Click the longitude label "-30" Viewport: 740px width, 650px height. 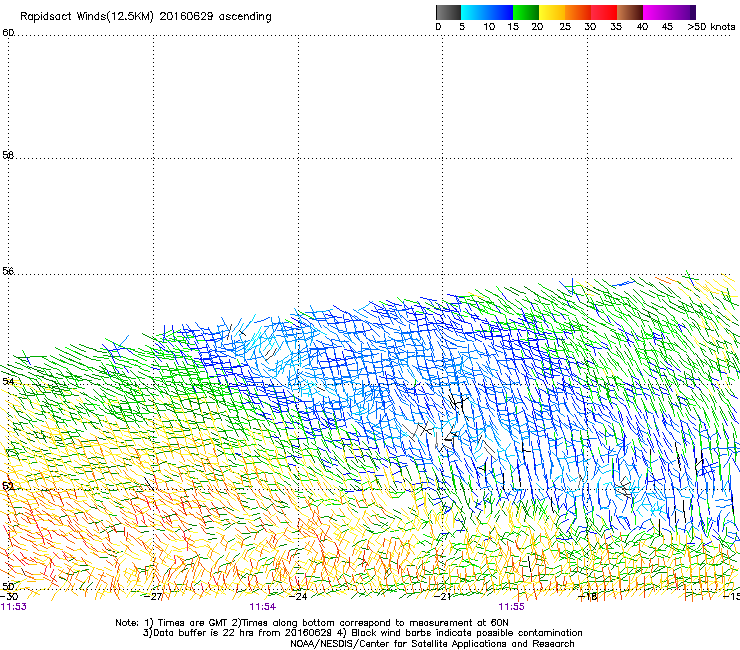click(x=9, y=597)
